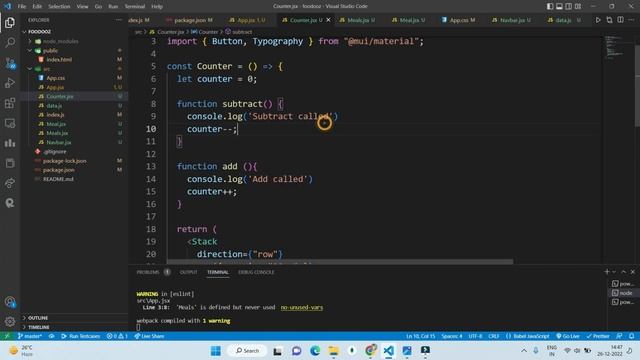Open index.html in the explorer
This screenshot has width=640, height=360.
coord(59,60)
